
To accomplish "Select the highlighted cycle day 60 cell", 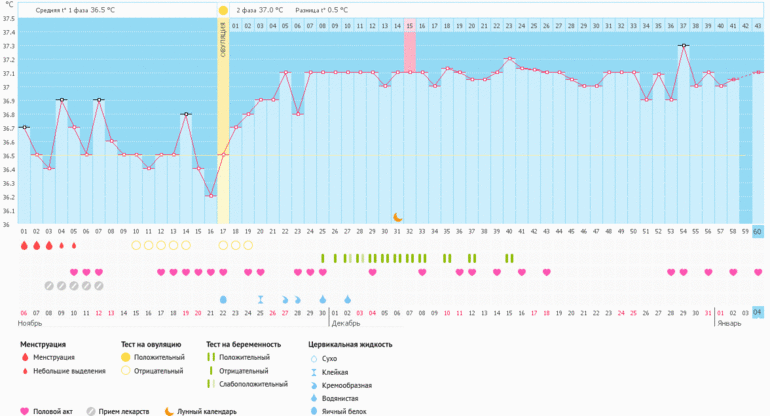I will (757, 231).
